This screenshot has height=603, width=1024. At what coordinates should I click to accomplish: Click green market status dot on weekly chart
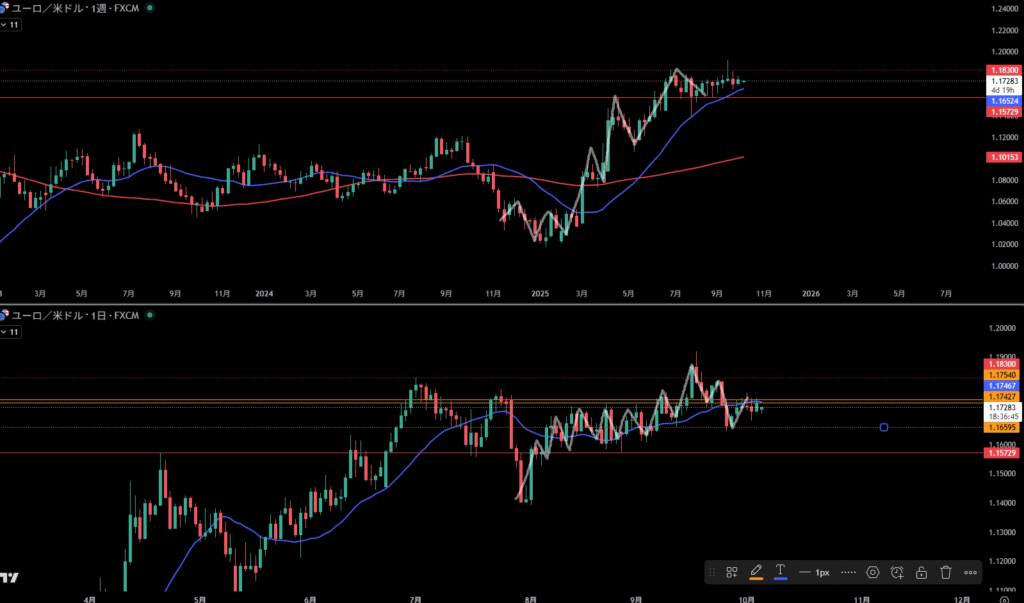(x=150, y=7)
